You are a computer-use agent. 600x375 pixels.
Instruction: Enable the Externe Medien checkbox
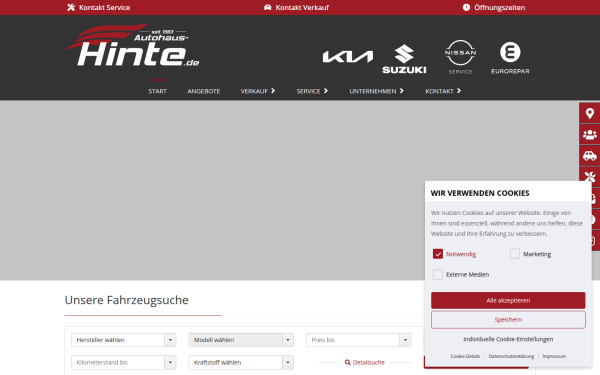point(438,274)
